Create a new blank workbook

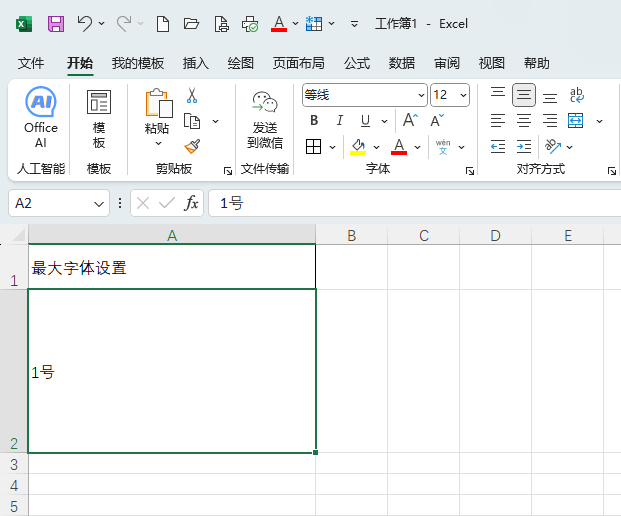point(163,24)
